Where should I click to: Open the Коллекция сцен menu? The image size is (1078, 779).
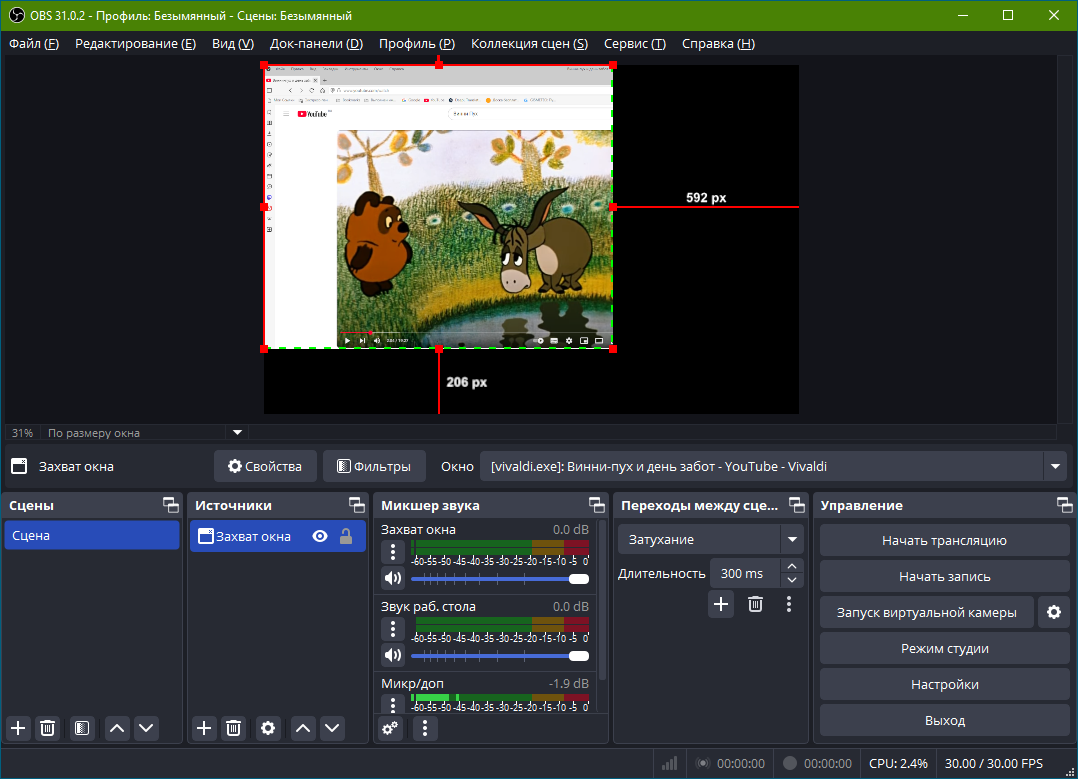(x=529, y=44)
